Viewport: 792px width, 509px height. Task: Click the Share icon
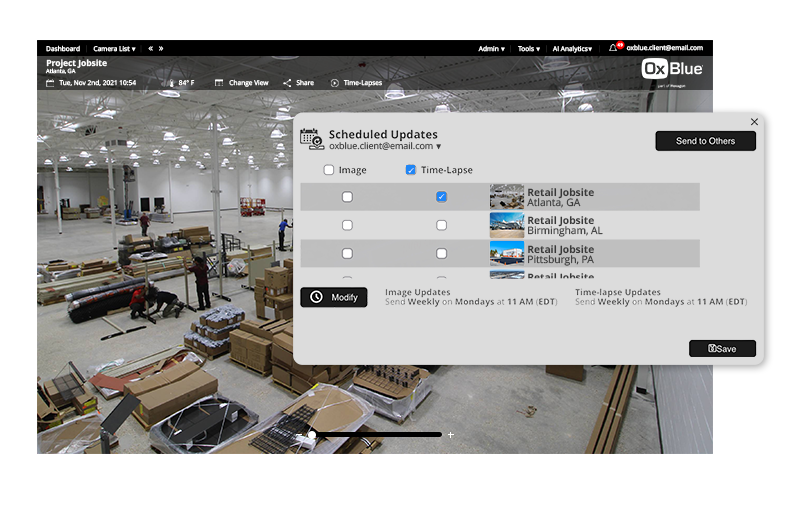point(287,83)
